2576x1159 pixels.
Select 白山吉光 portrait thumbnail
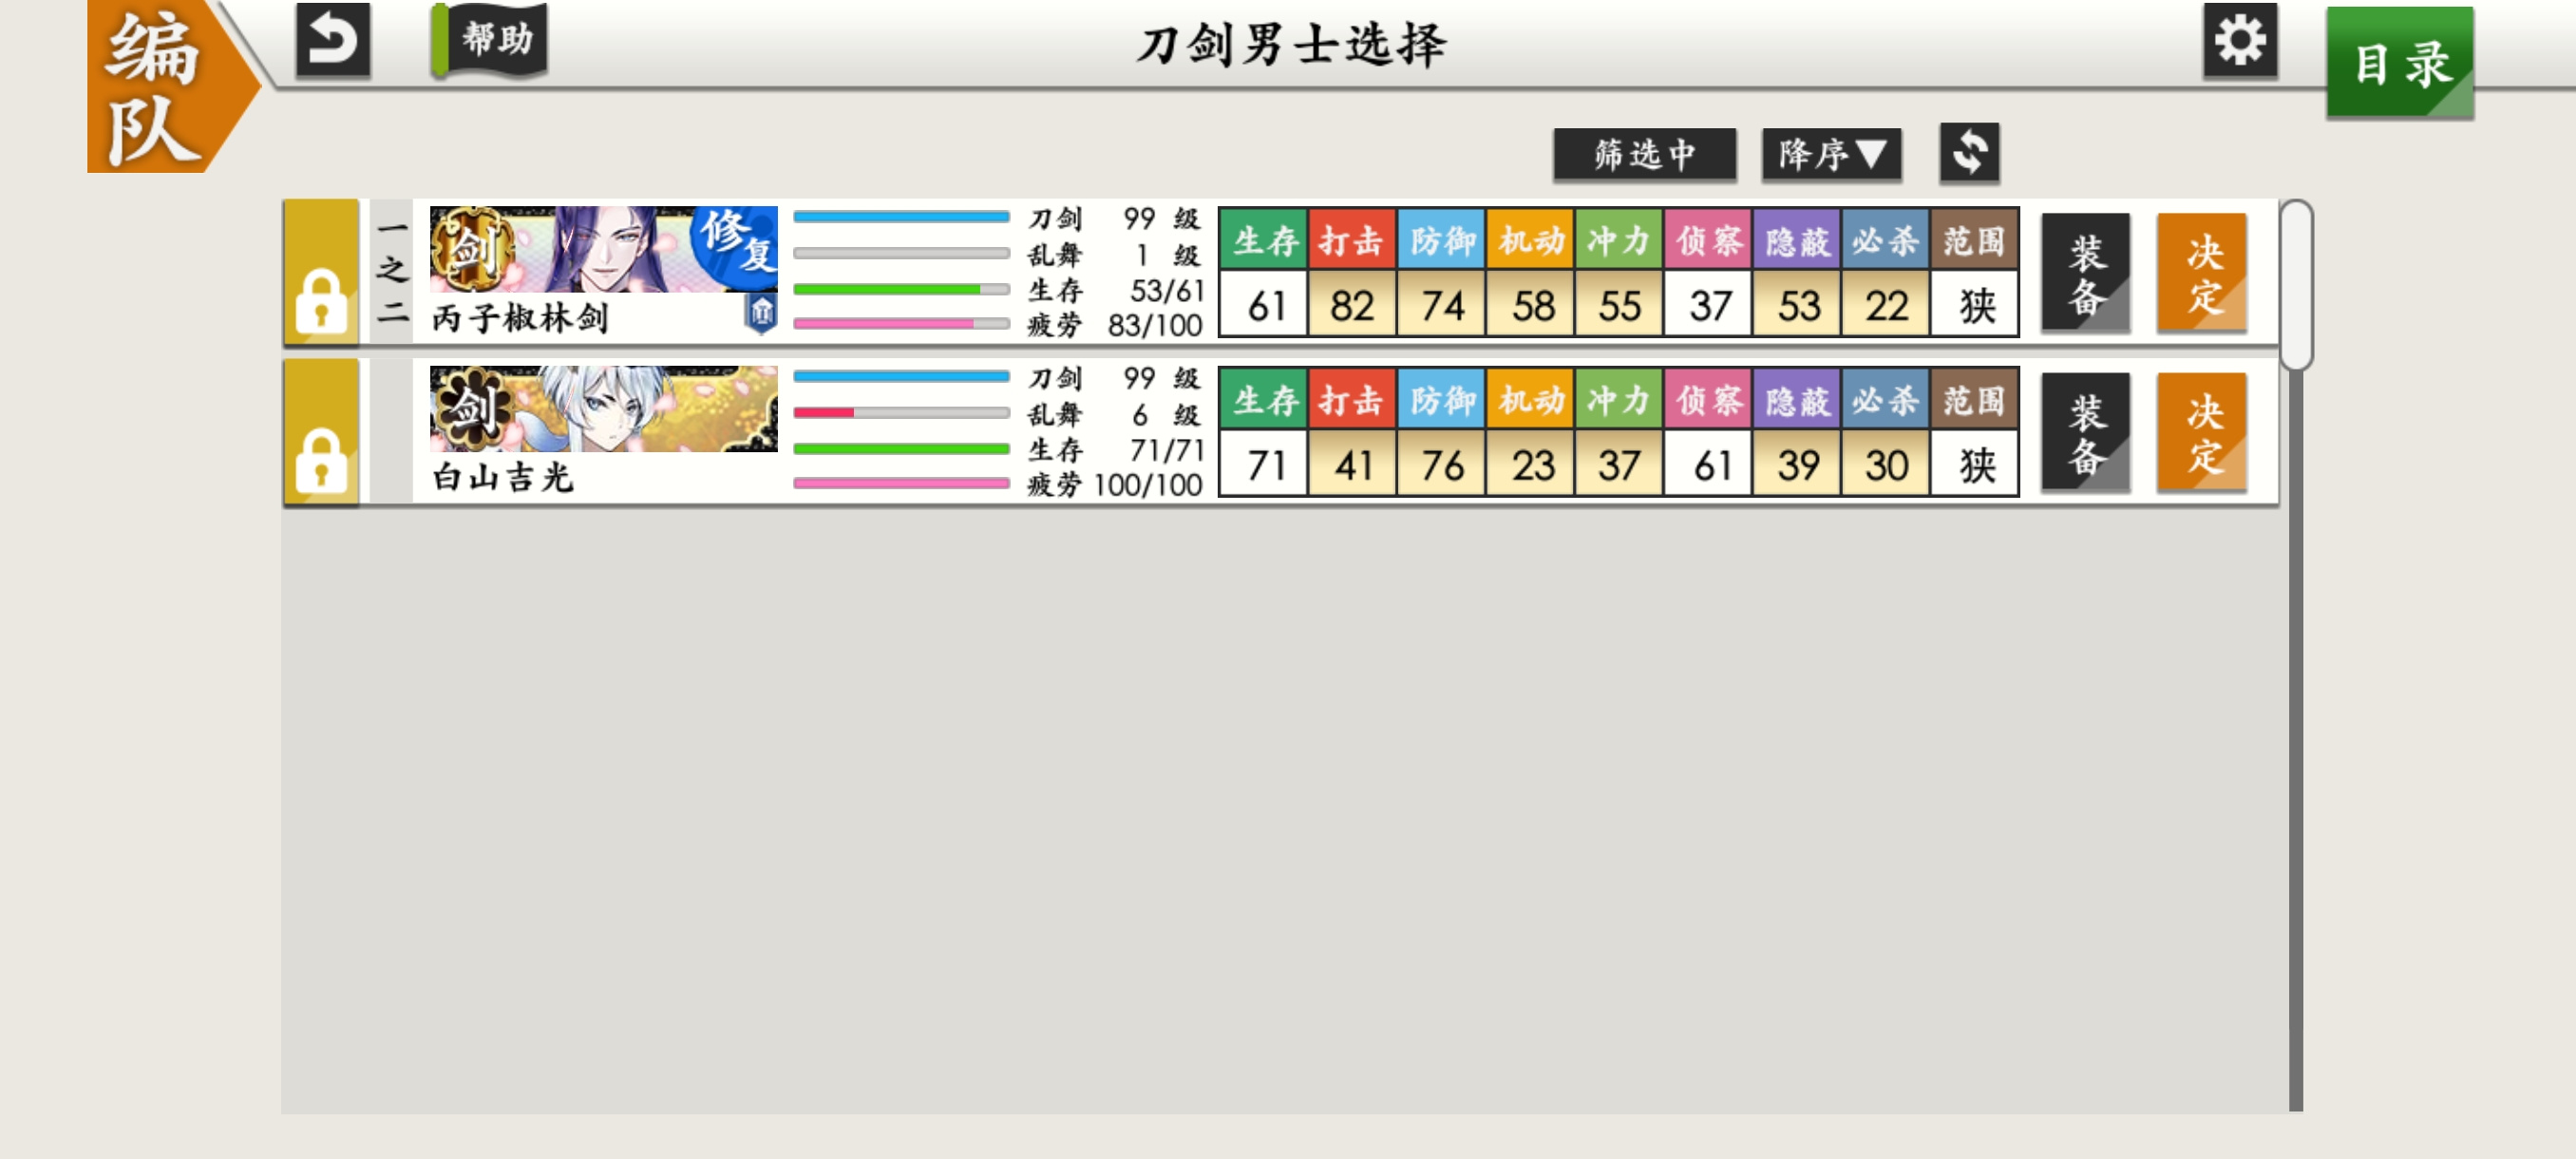603,409
